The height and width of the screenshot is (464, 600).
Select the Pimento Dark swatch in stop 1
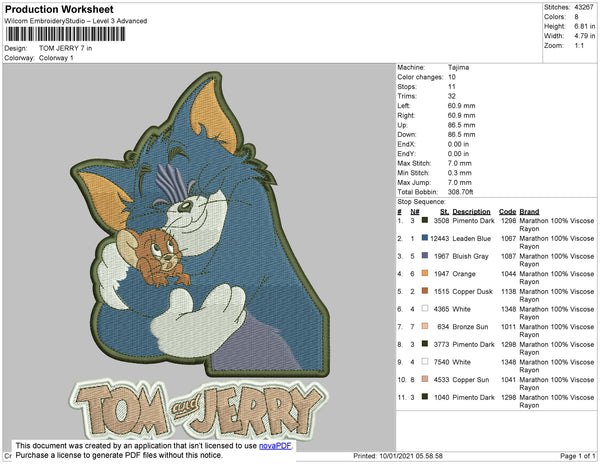425,220
